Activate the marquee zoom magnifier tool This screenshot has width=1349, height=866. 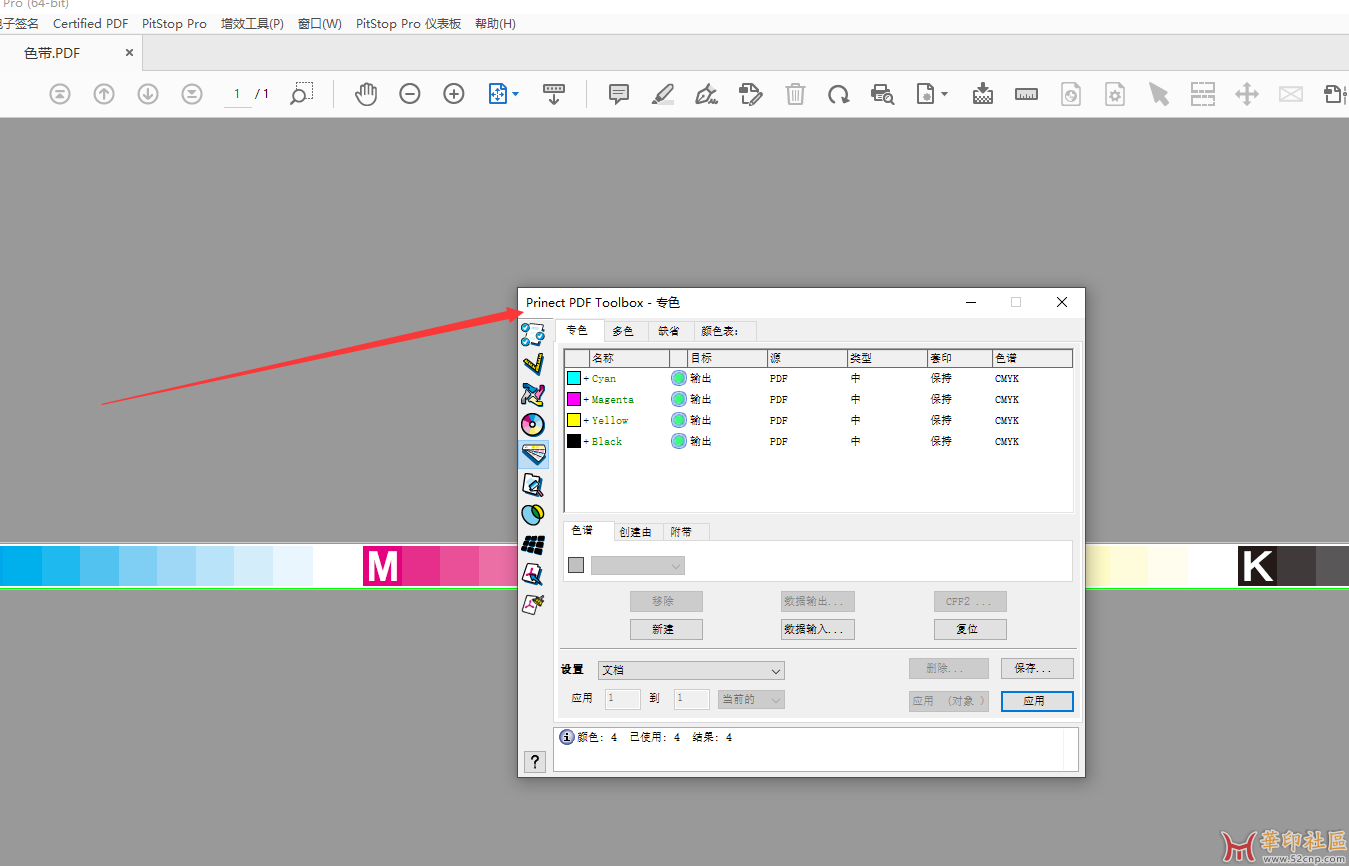pyautogui.click(x=302, y=94)
